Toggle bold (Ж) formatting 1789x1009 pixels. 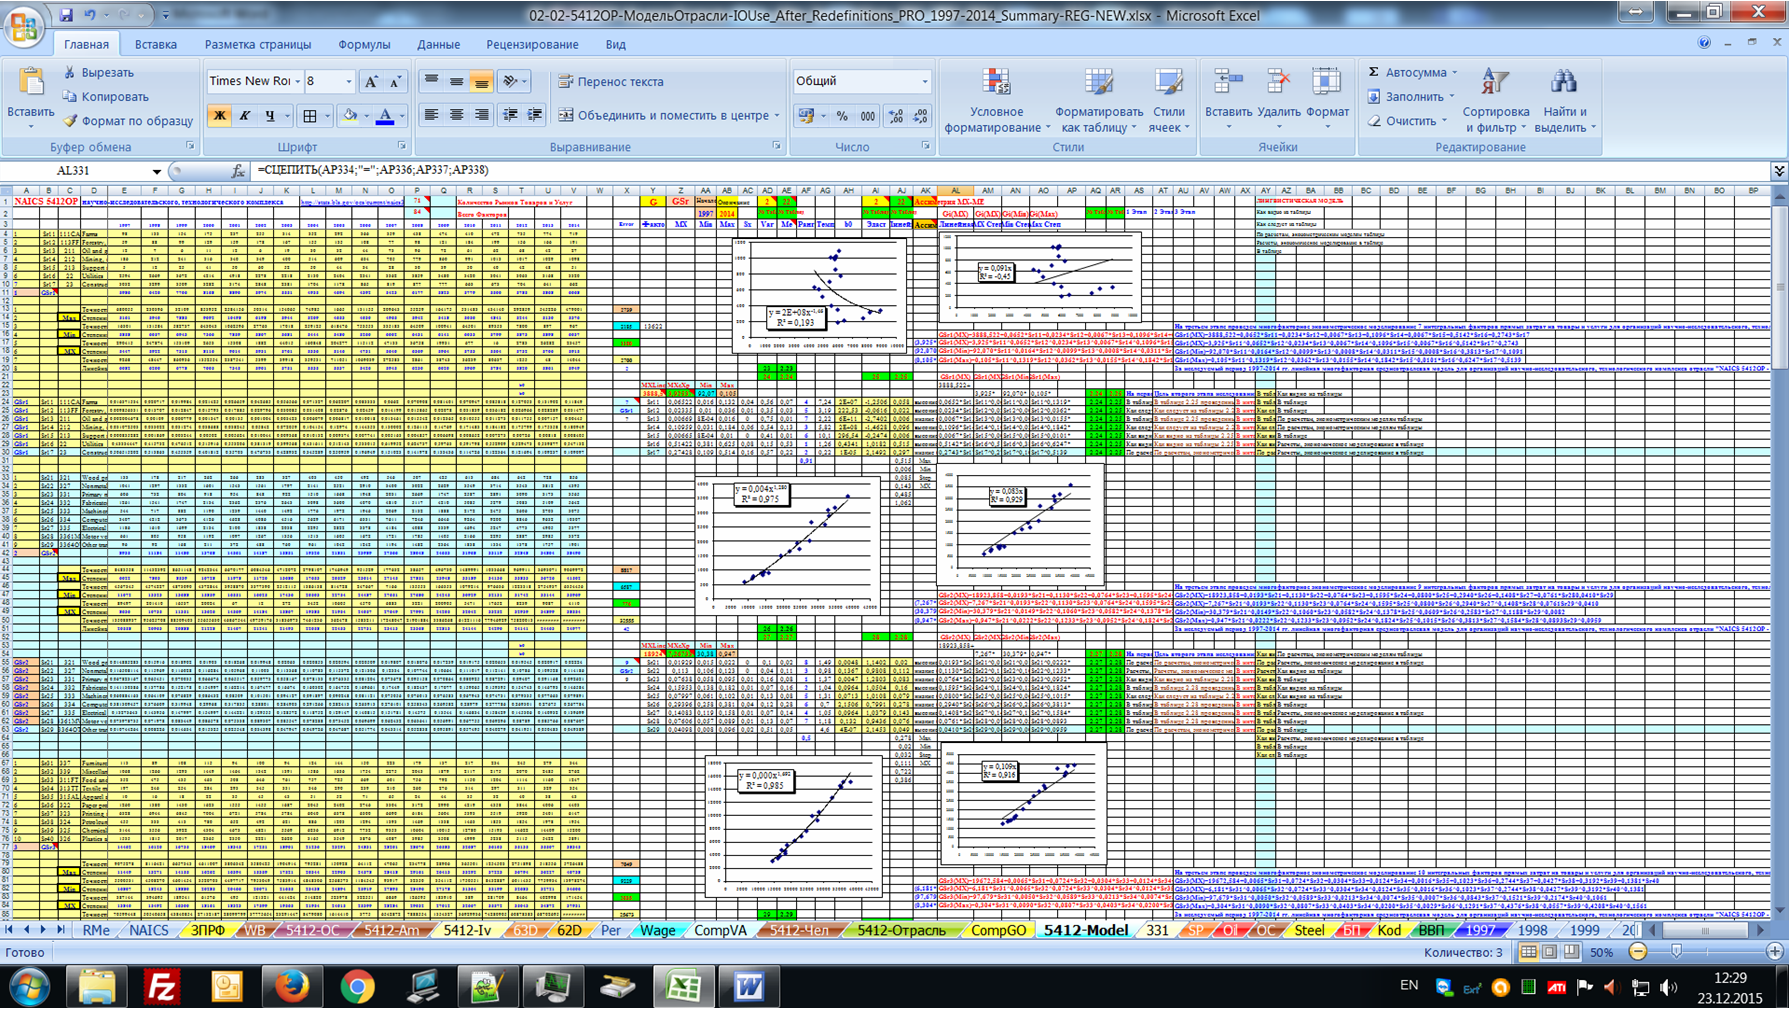coord(219,116)
